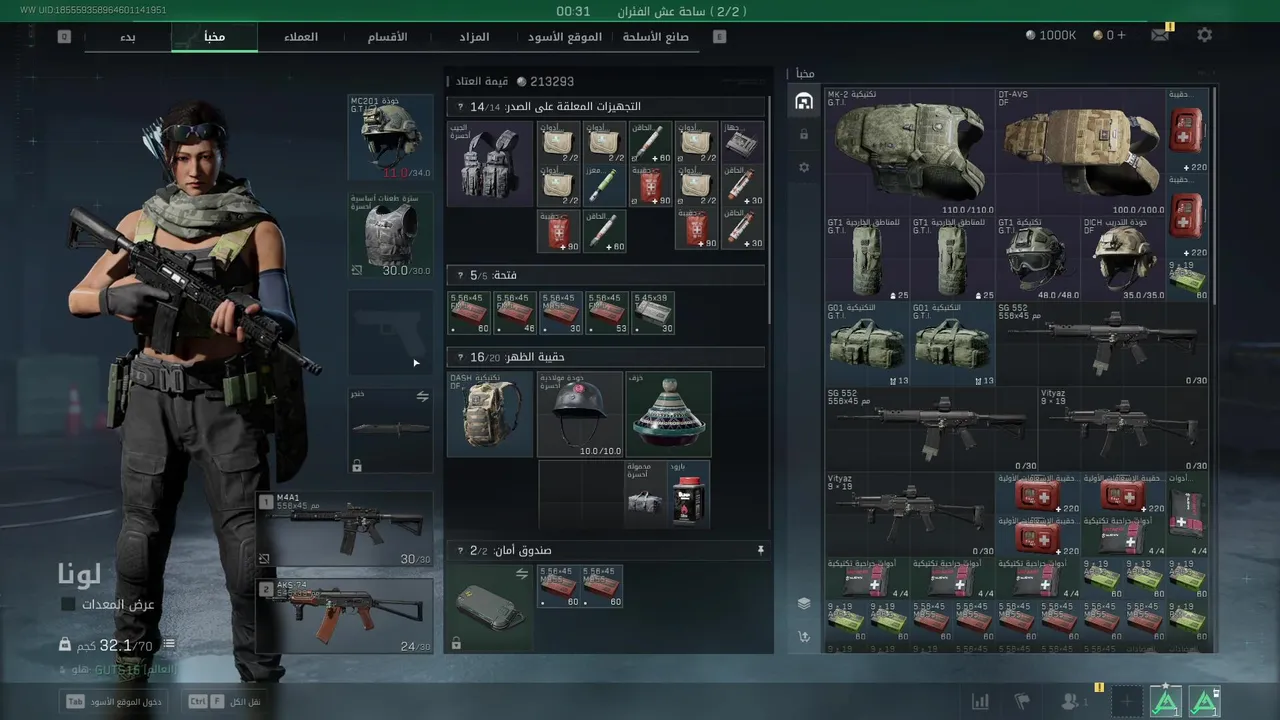
Task: Select the MC201 helmet equipment slot
Action: click(391, 138)
